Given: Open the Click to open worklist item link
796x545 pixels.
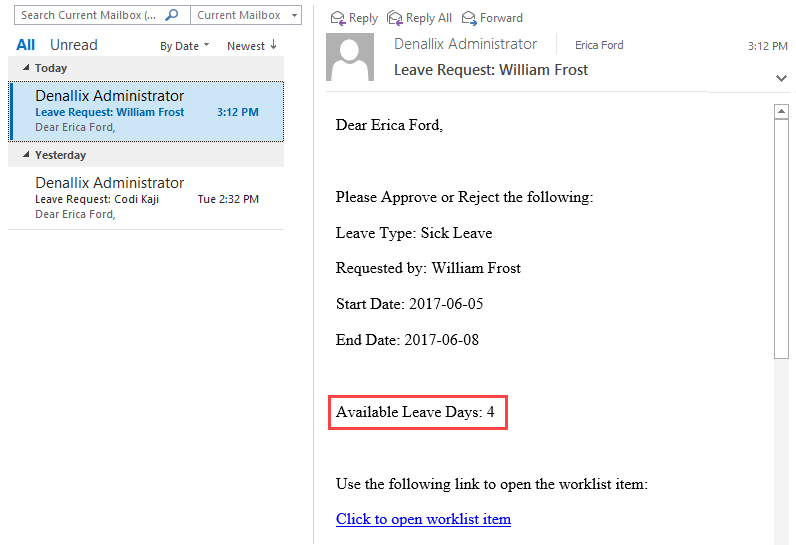Looking at the screenshot, I should (x=423, y=519).
